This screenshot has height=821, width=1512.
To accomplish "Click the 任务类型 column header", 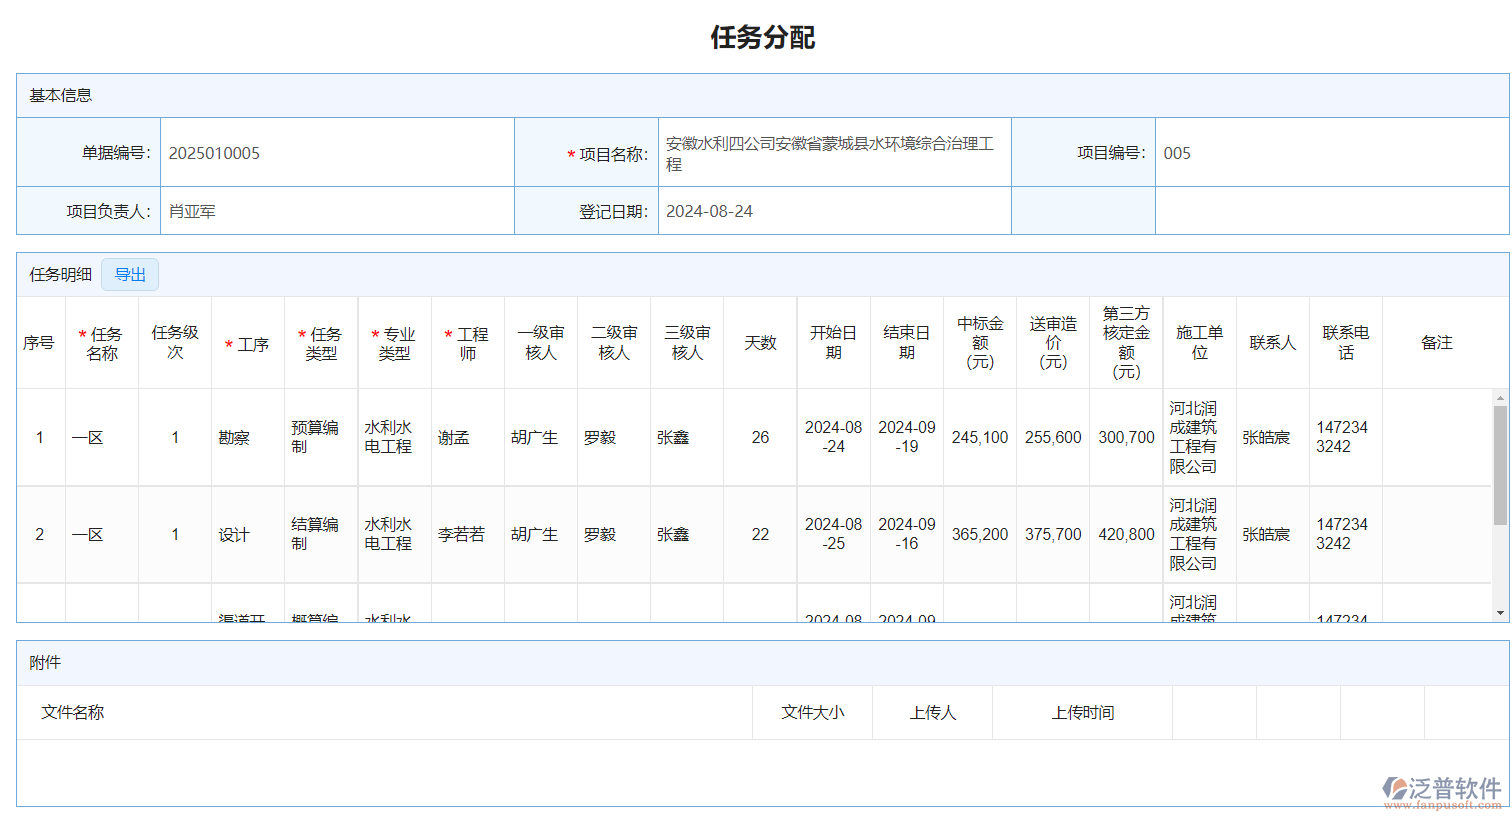I will click(x=321, y=344).
